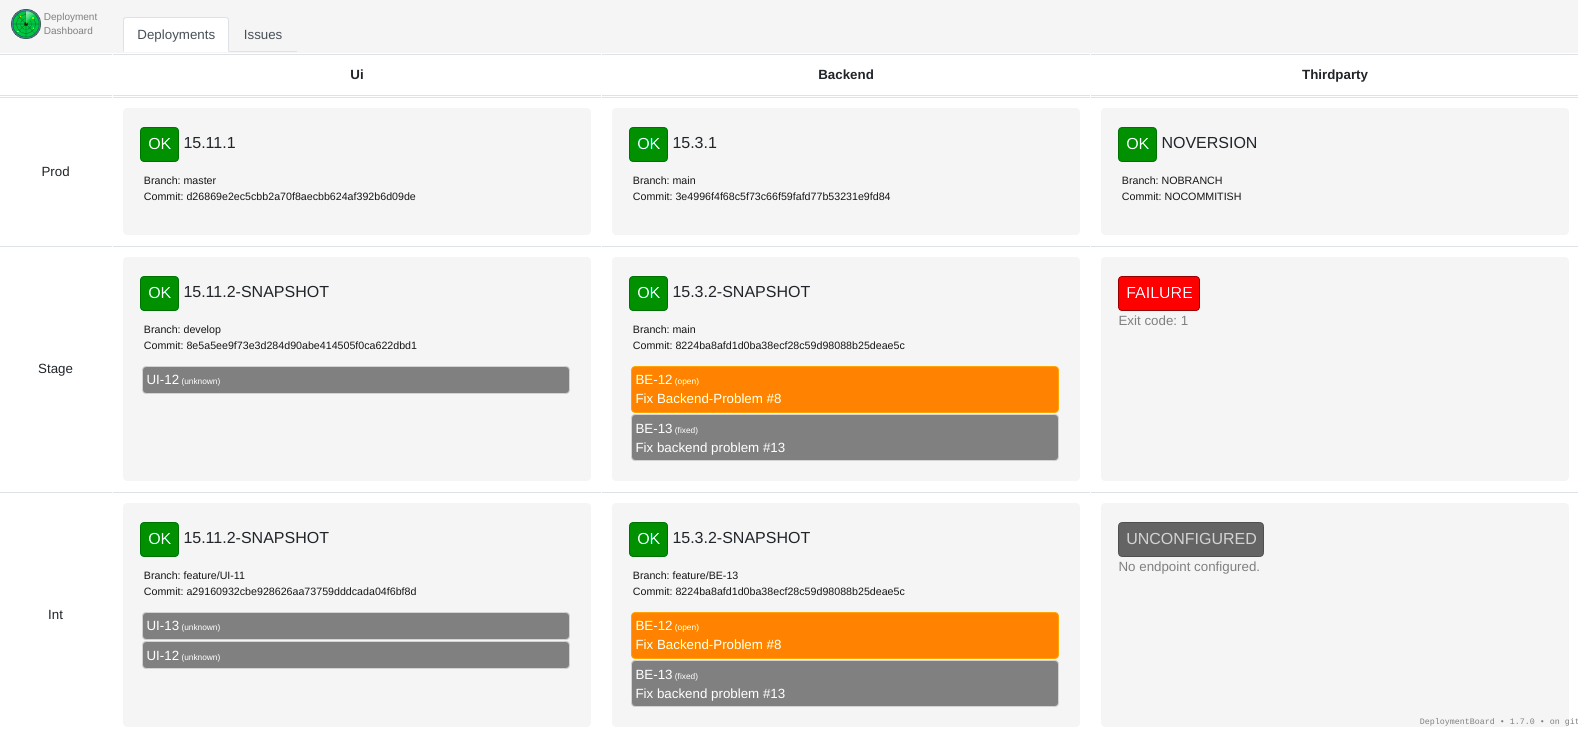Image resolution: width=1578 pixels, height=730 pixels.
Task: Click the DeploymentBoard 1.7.0 footer text
Action: click(1498, 721)
